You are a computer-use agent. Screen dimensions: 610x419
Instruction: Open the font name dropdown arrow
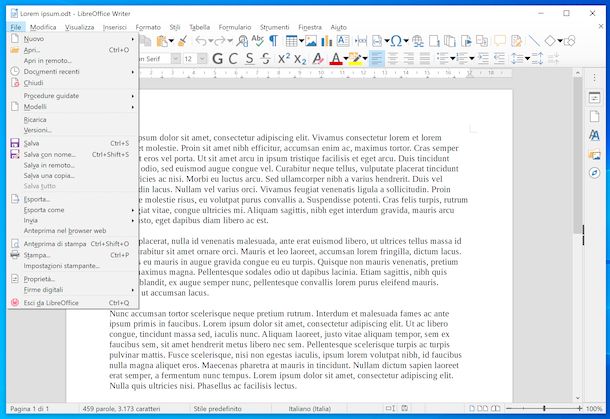(x=176, y=59)
